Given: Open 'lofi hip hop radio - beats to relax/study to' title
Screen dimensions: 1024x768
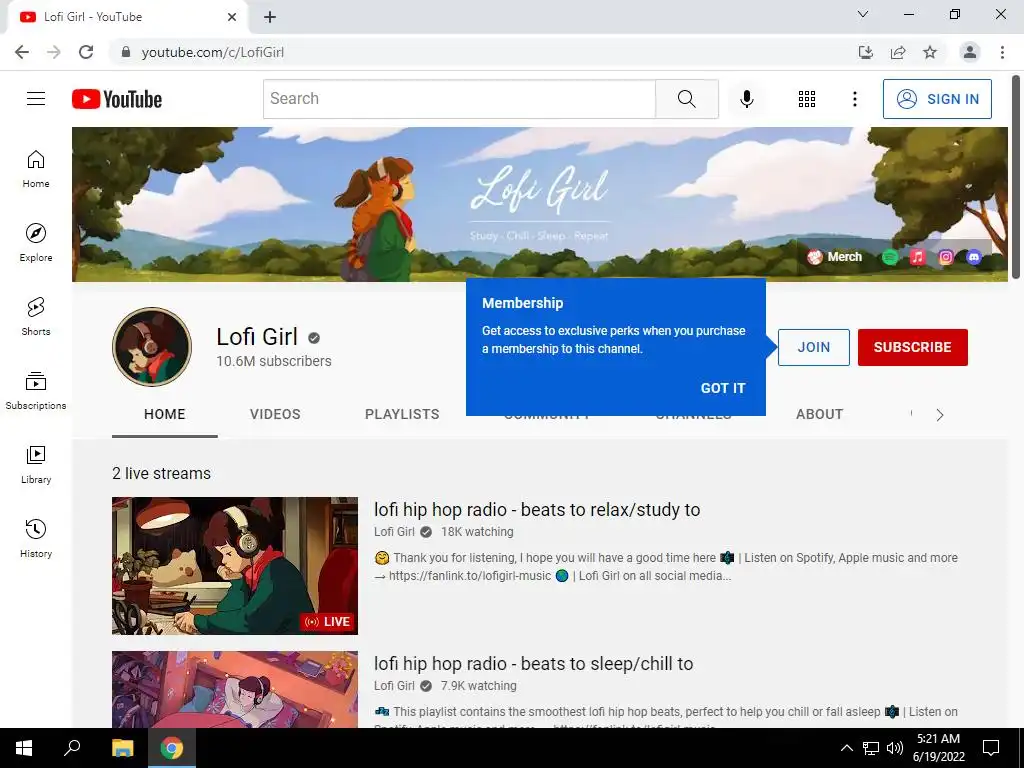Looking at the screenshot, I should (537, 510).
